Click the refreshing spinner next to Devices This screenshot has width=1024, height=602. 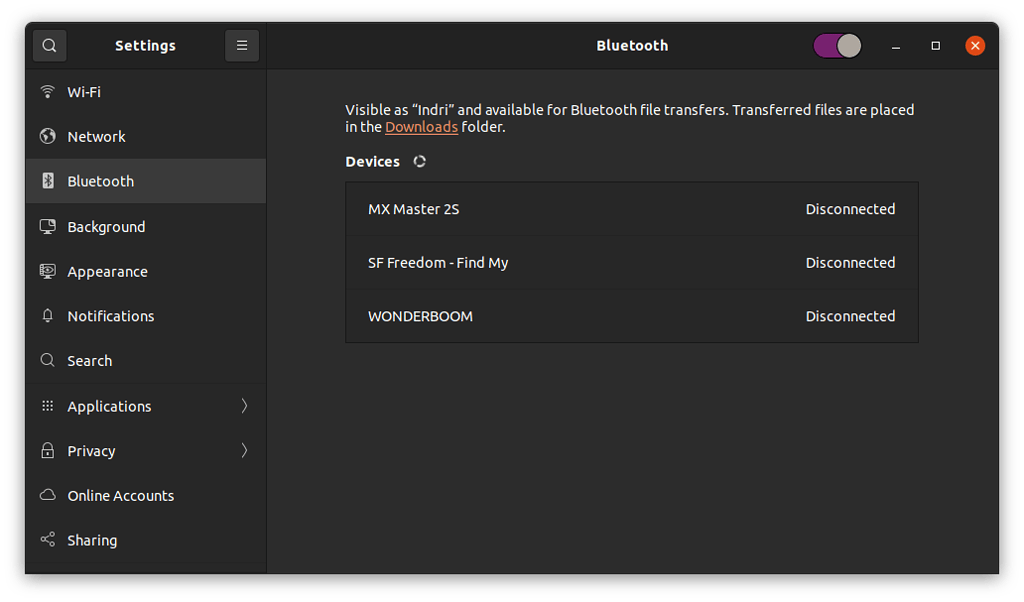[419, 160]
